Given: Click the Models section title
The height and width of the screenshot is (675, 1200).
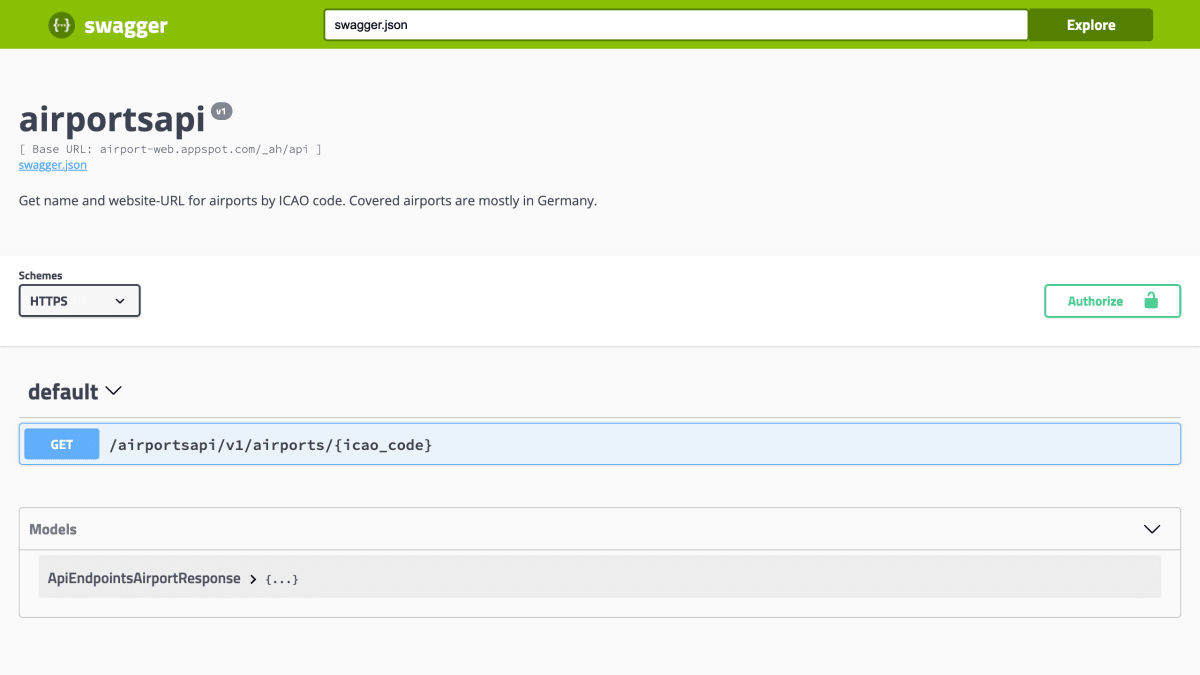Looking at the screenshot, I should click(x=53, y=529).
